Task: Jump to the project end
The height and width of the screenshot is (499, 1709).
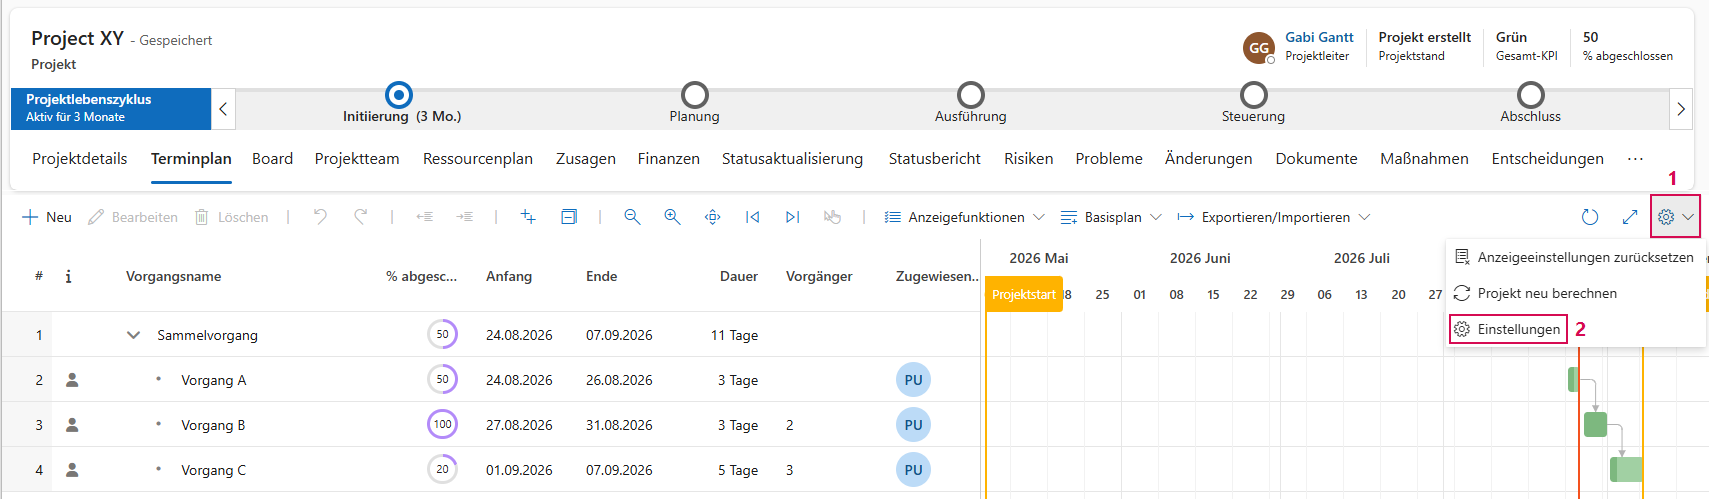Action: 792,216
